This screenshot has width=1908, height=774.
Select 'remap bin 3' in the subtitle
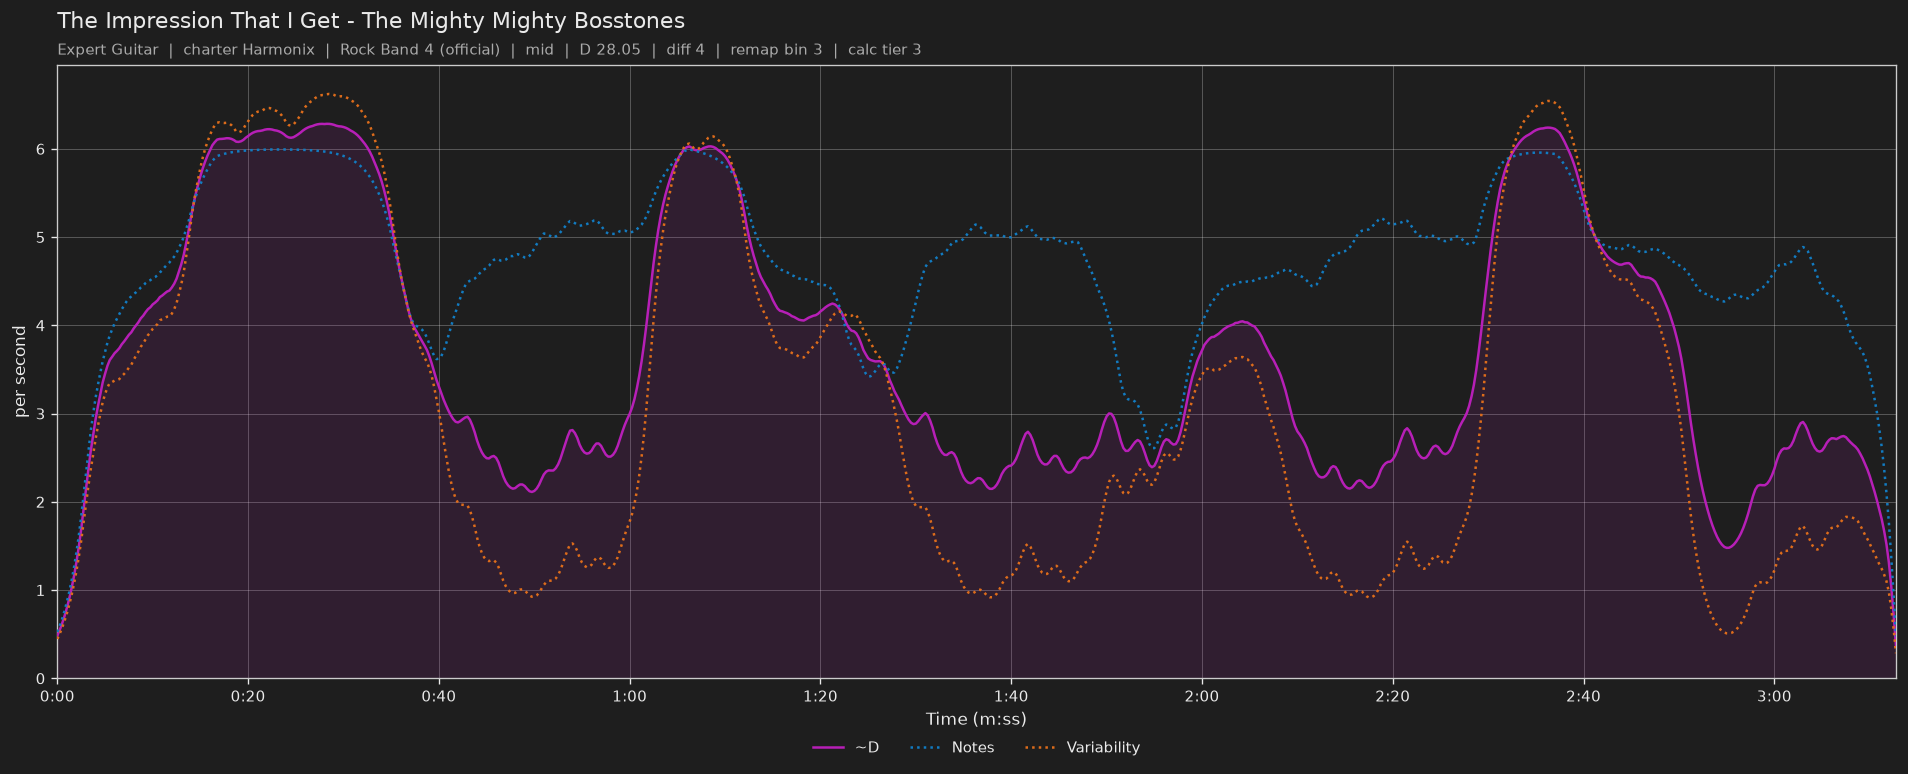tap(777, 50)
